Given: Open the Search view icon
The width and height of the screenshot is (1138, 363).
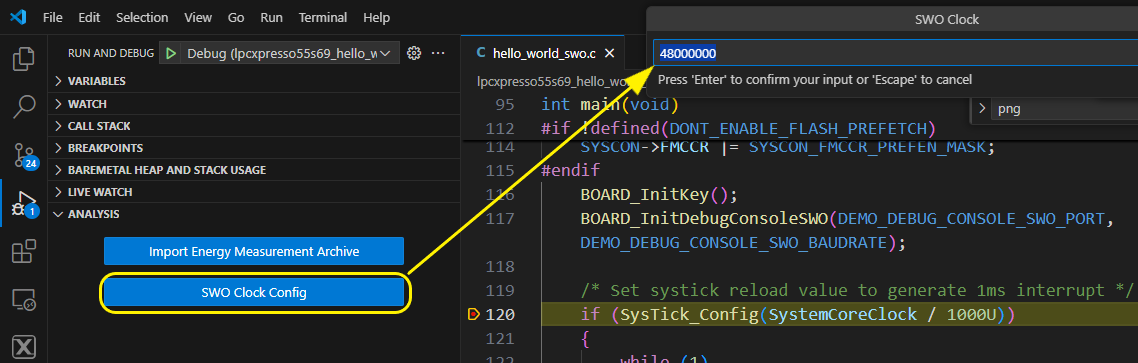Looking at the screenshot, I should 24,106.
